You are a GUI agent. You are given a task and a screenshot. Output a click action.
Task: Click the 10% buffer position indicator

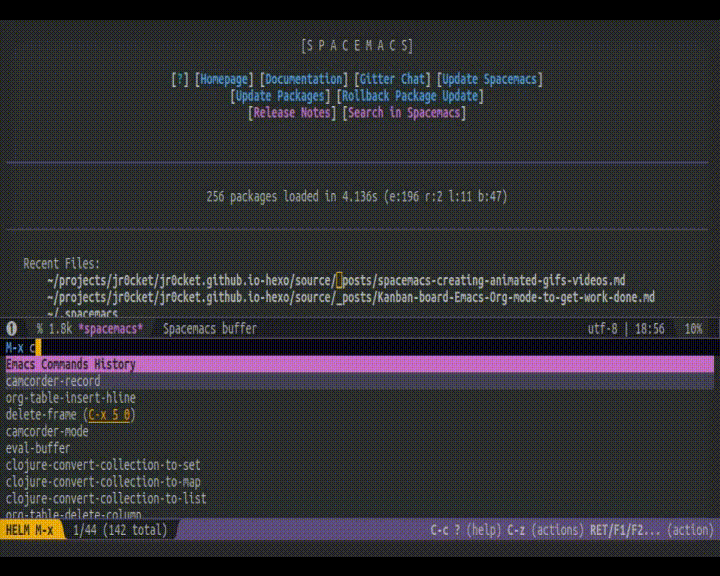693,329
